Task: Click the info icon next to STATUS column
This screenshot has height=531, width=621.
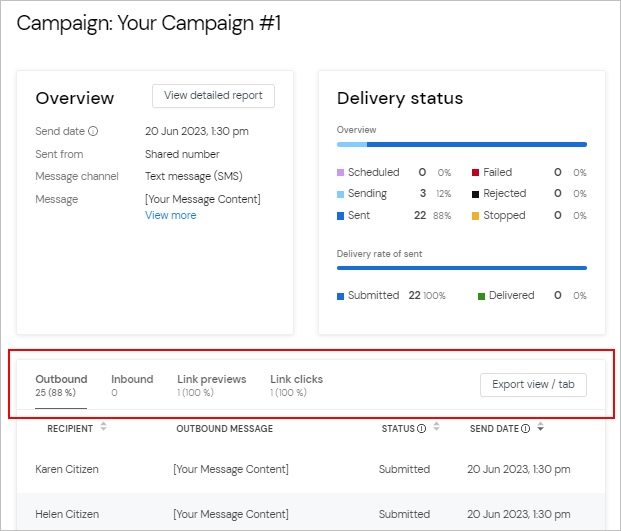Action: [421, 428]
